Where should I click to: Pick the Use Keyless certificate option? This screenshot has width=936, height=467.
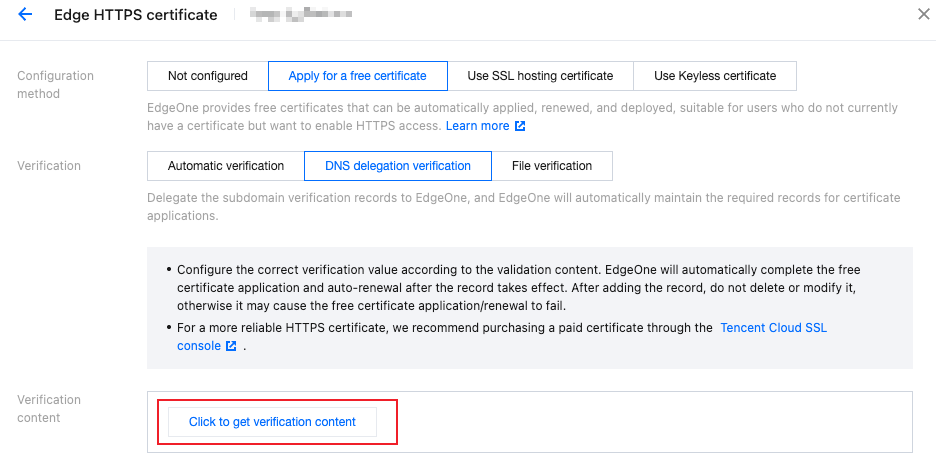click(715, 76)
